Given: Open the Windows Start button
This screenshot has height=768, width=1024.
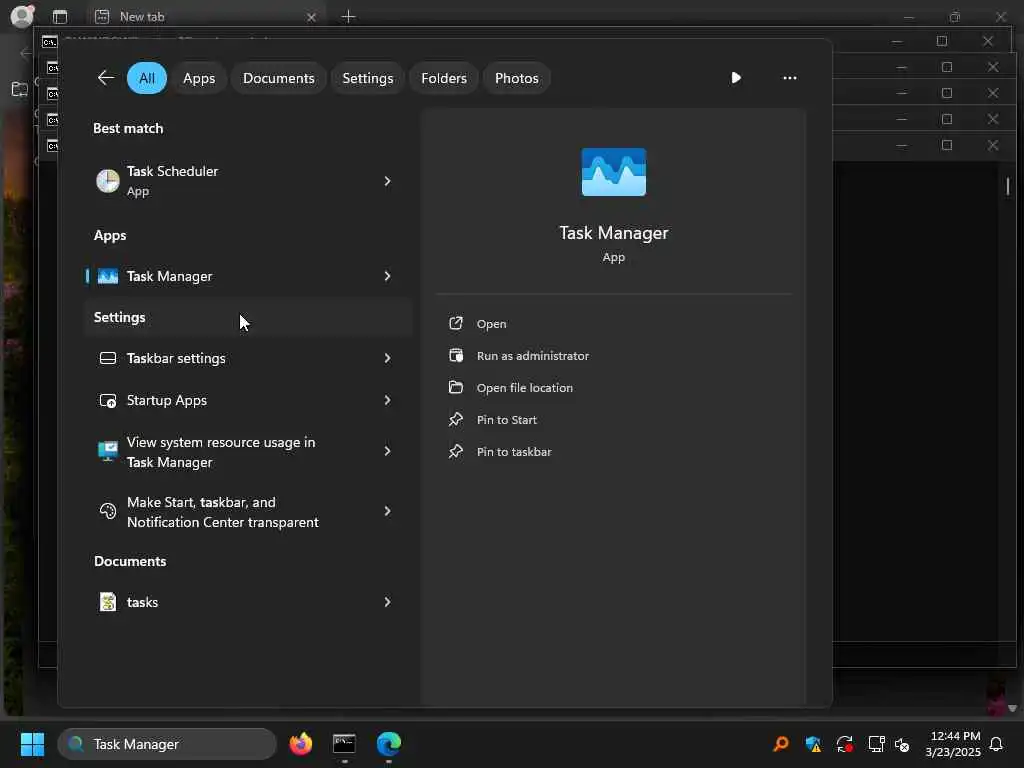Looking at the screenshot, I should (x=32, y=744).
